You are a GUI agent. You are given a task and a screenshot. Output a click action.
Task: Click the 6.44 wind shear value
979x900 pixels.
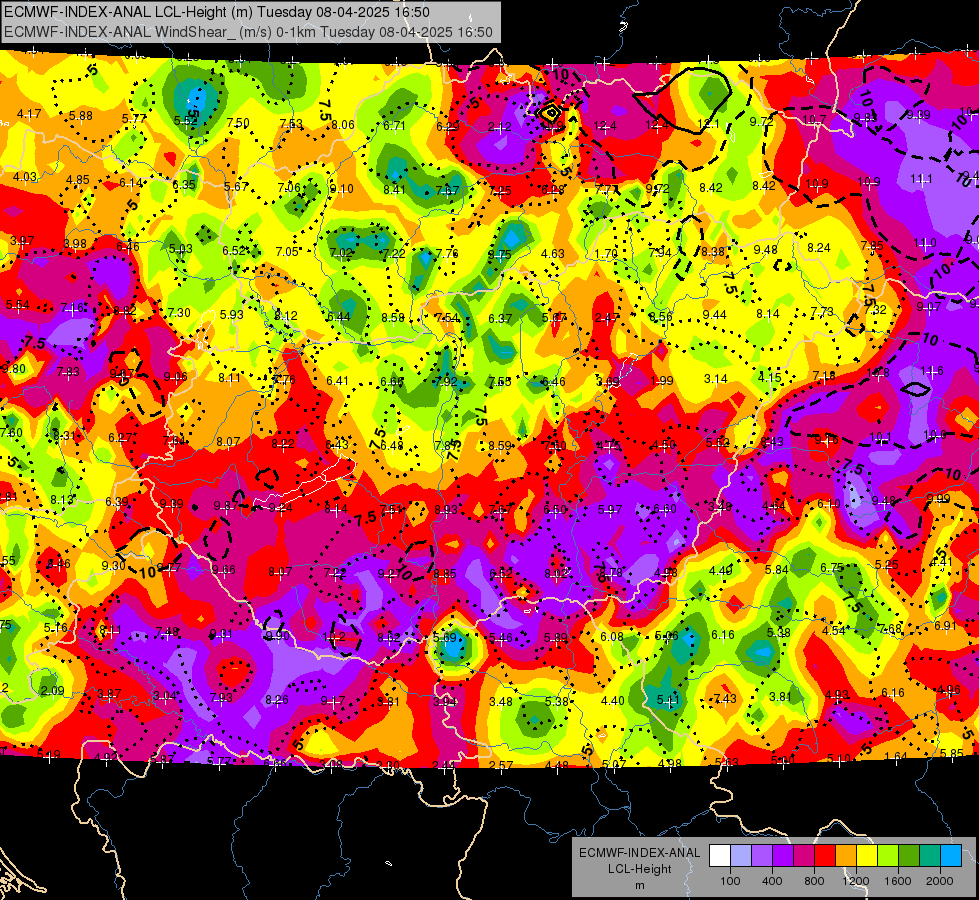tap(338, 317)
